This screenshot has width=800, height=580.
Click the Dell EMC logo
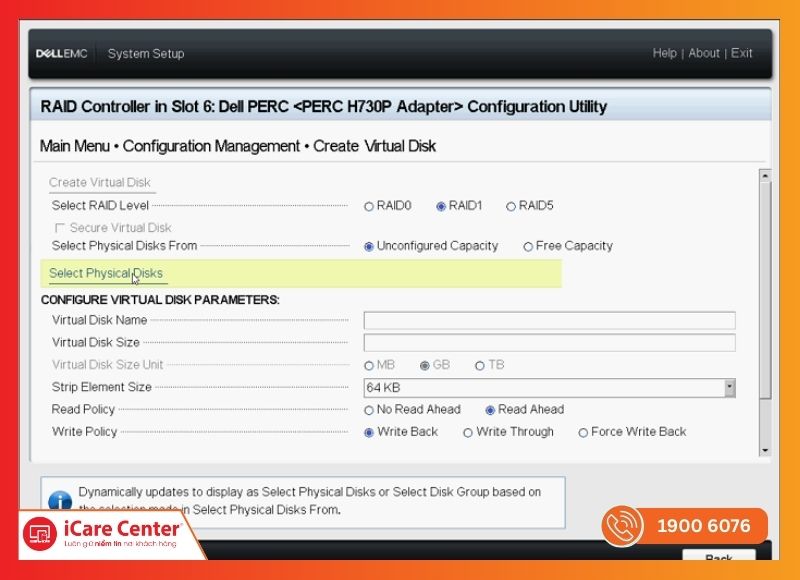click(61, 54)
